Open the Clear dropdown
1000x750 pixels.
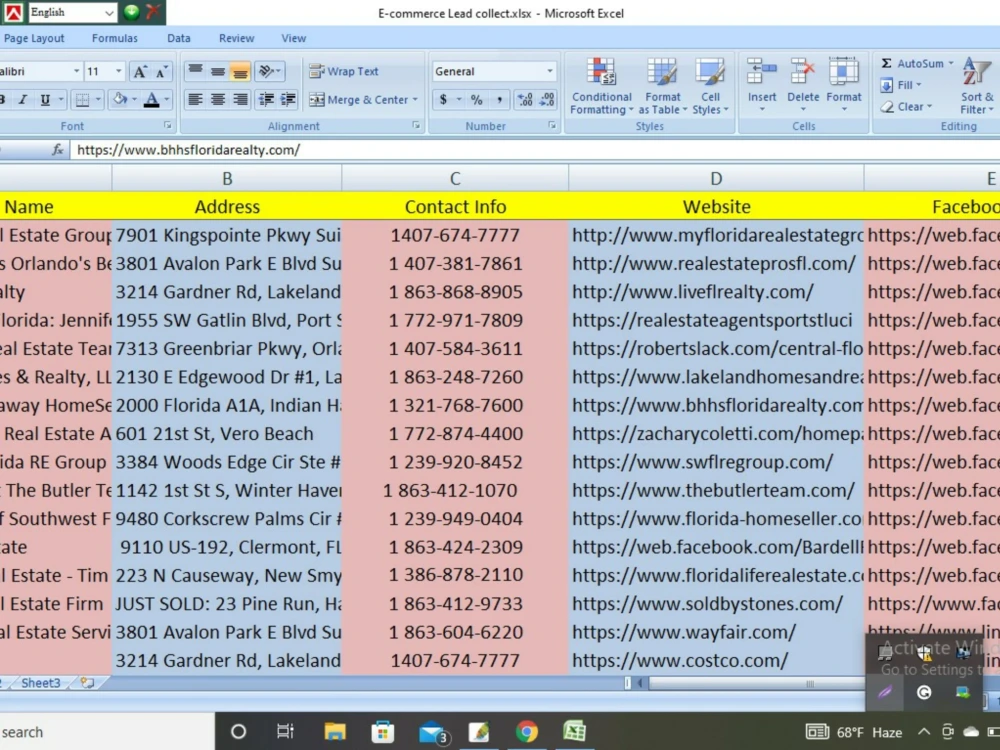pyautogui.click(x=906, y=107)
